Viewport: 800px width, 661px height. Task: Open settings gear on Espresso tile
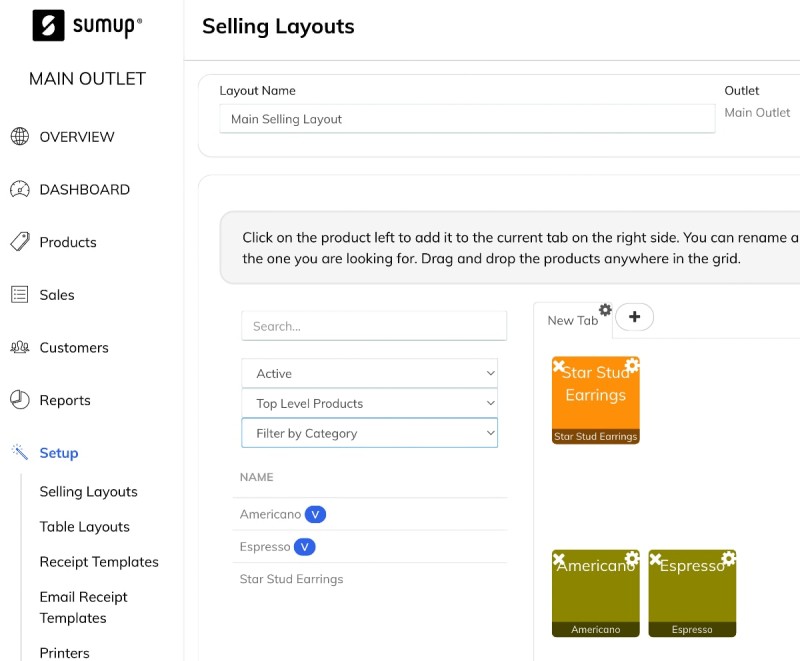(x=728, y=558)
